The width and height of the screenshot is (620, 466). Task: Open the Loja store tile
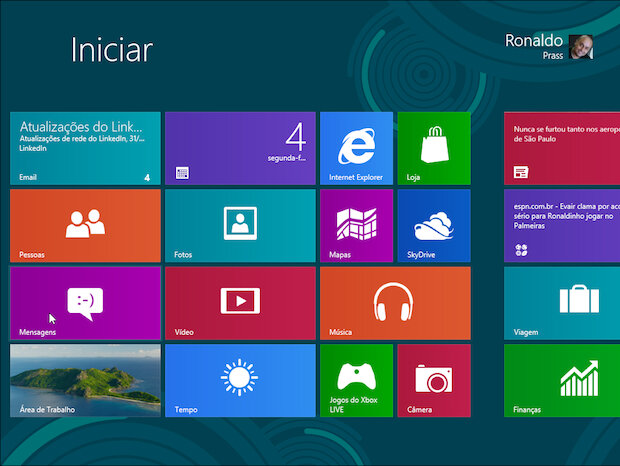tap(434, 148)
